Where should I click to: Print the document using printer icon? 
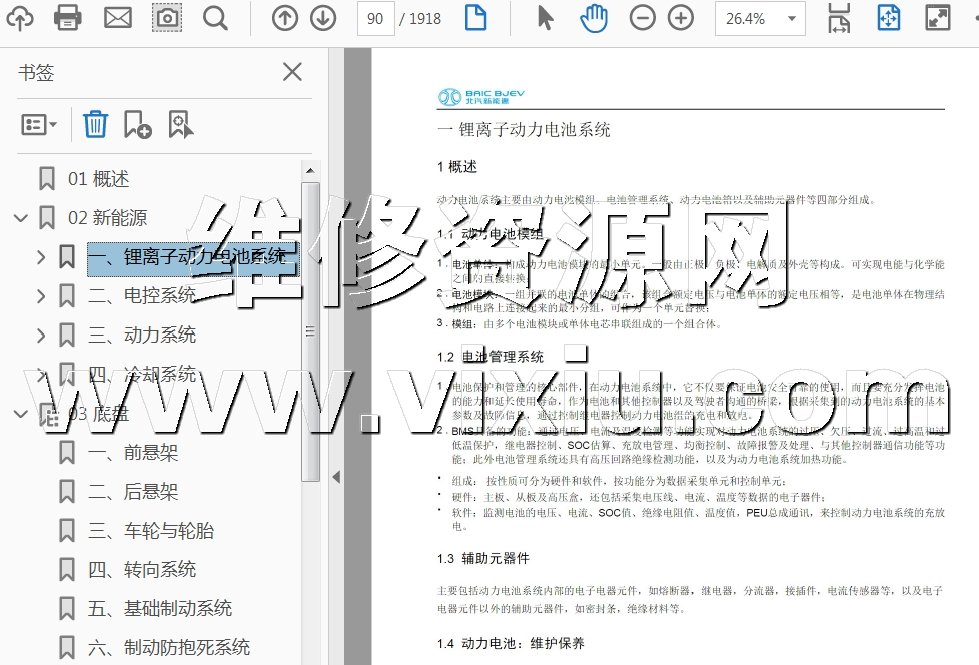(x=67, y=17)
